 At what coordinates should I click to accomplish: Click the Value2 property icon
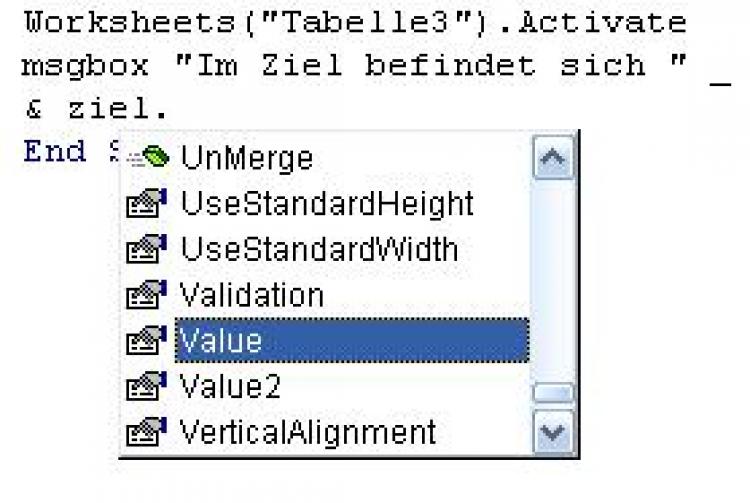[149, 388]
